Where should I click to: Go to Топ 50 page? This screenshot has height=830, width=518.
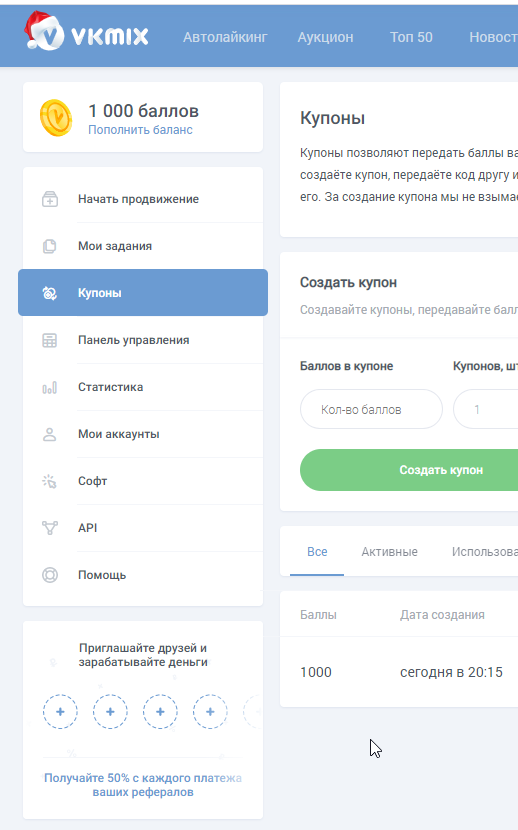click(x=411, y=37)
